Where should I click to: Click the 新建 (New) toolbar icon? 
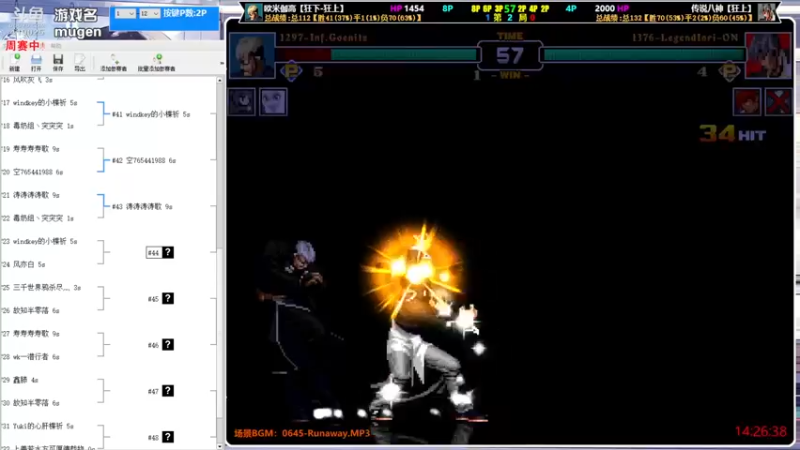[15, 62]
